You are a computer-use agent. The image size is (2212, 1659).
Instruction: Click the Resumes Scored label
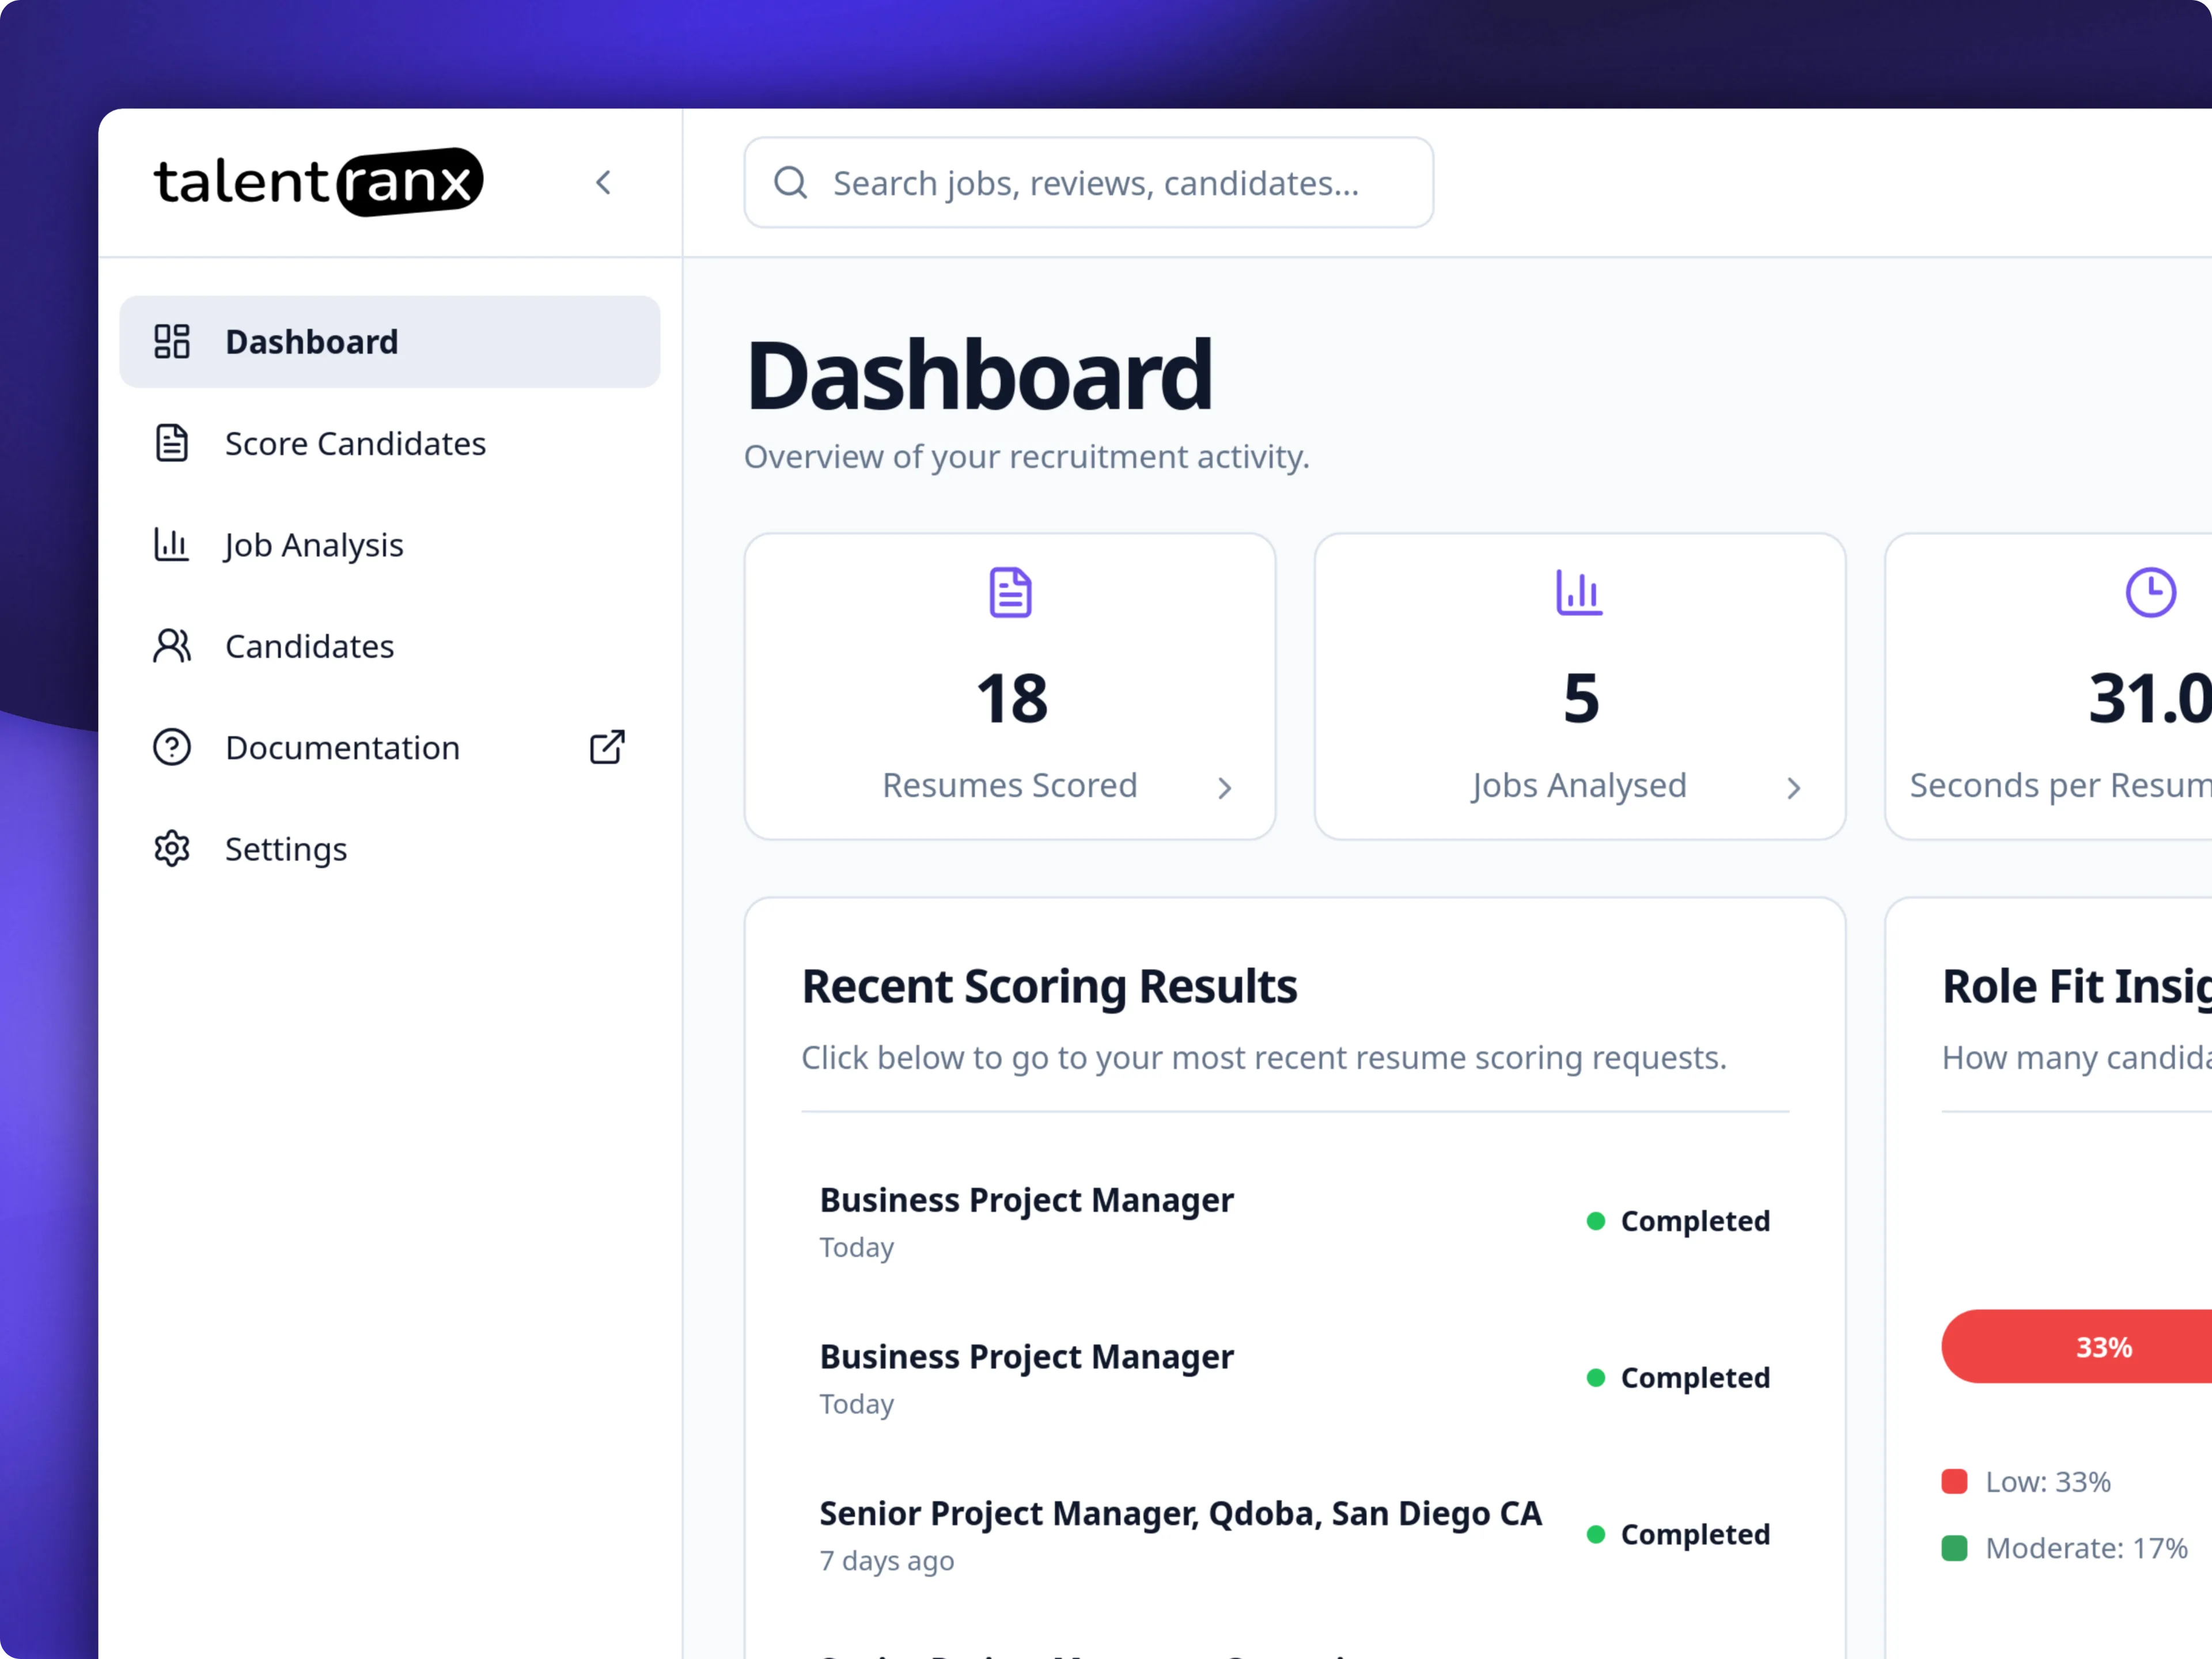tap(1010, 786)
